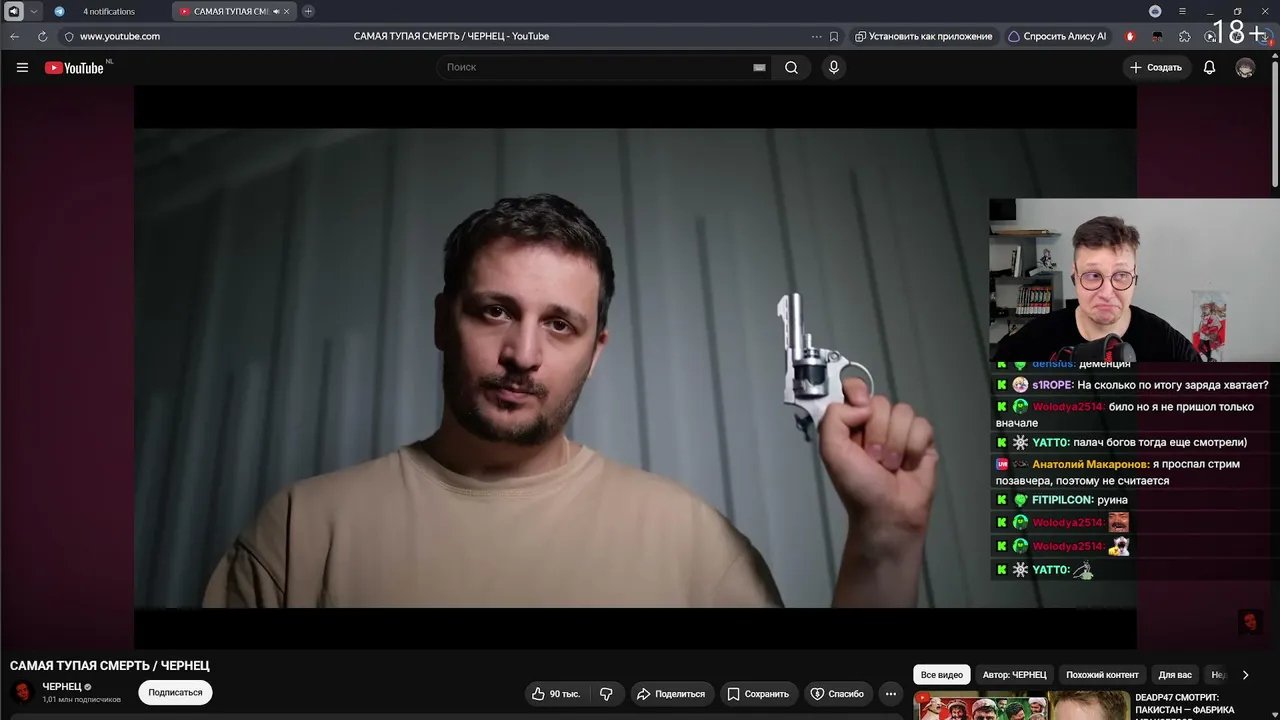Image resolution: width=1280 pixels, height=720 pixels.
Task: Go back in browser history
Action: coord(14,36)
